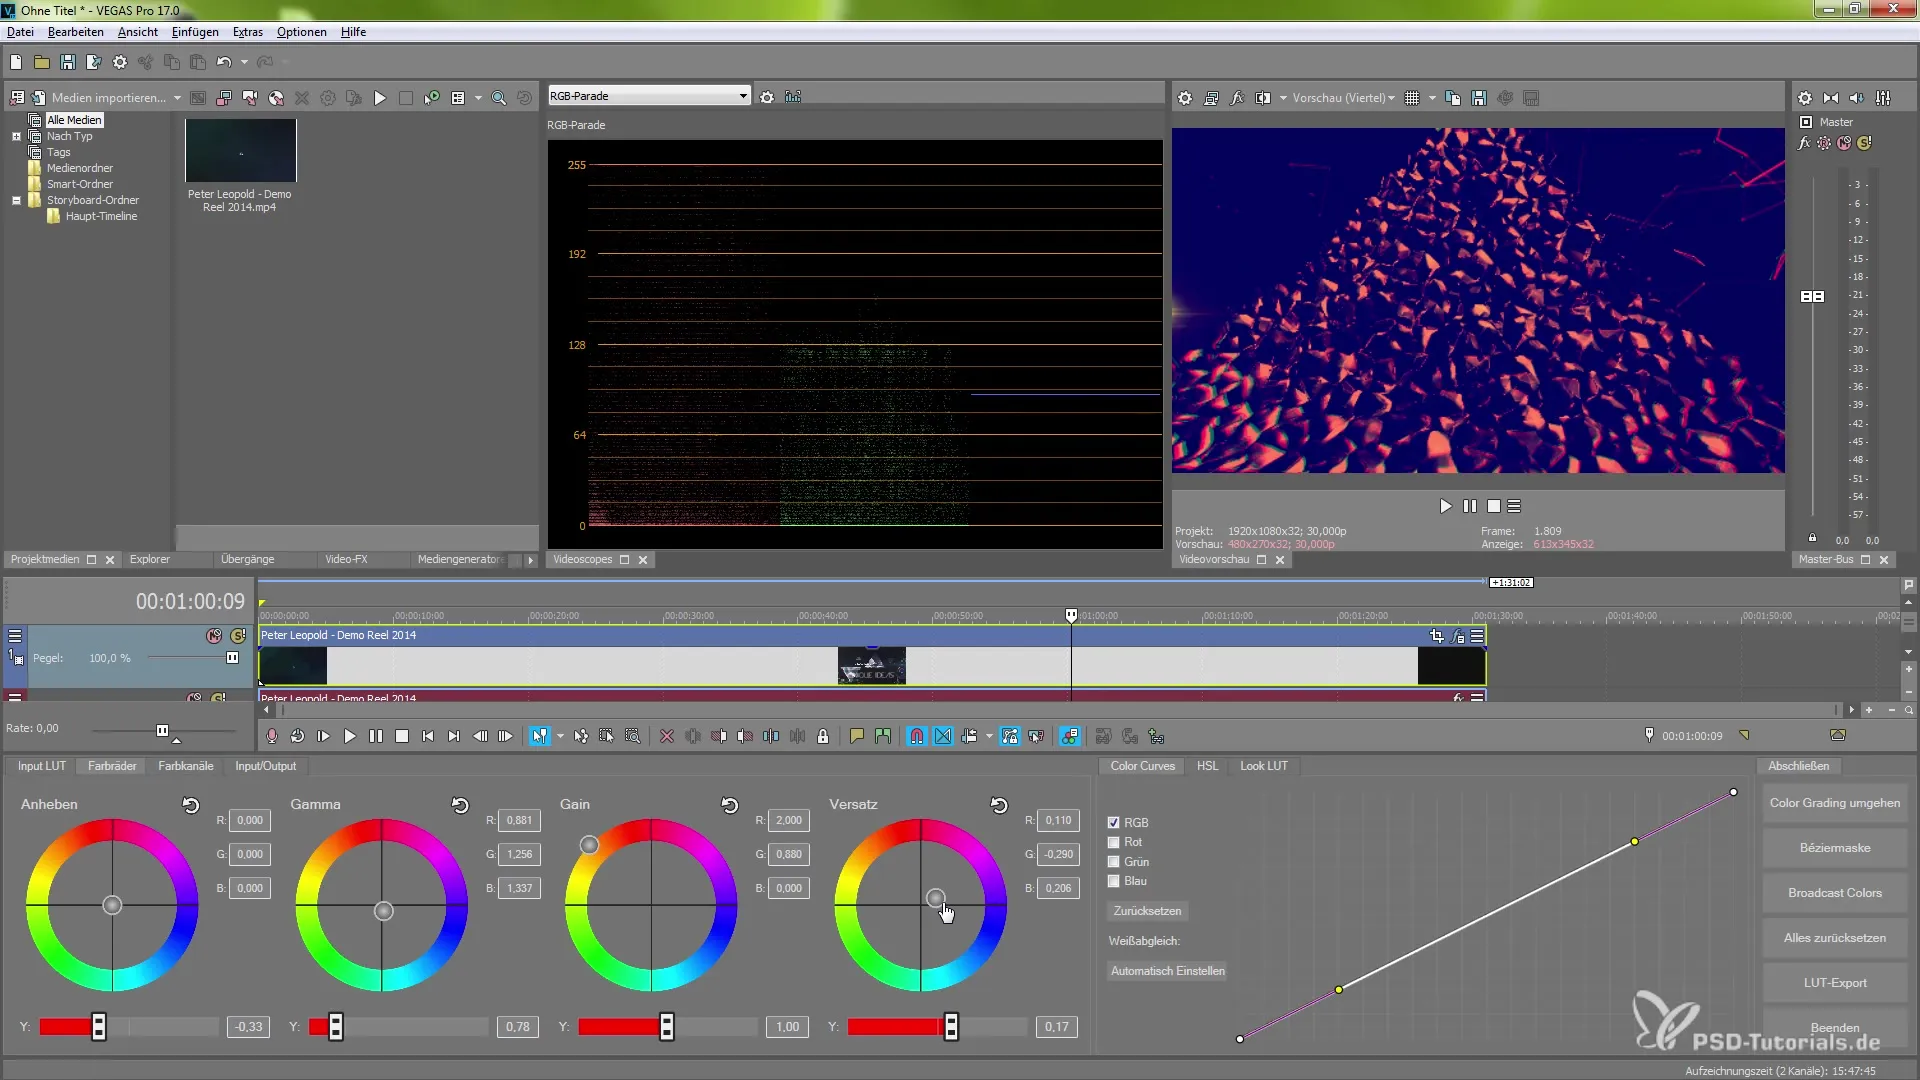This screenshot has width=1920, height=1080.
Task: Insert a region with the green flag icon
Action: [883, 736]
